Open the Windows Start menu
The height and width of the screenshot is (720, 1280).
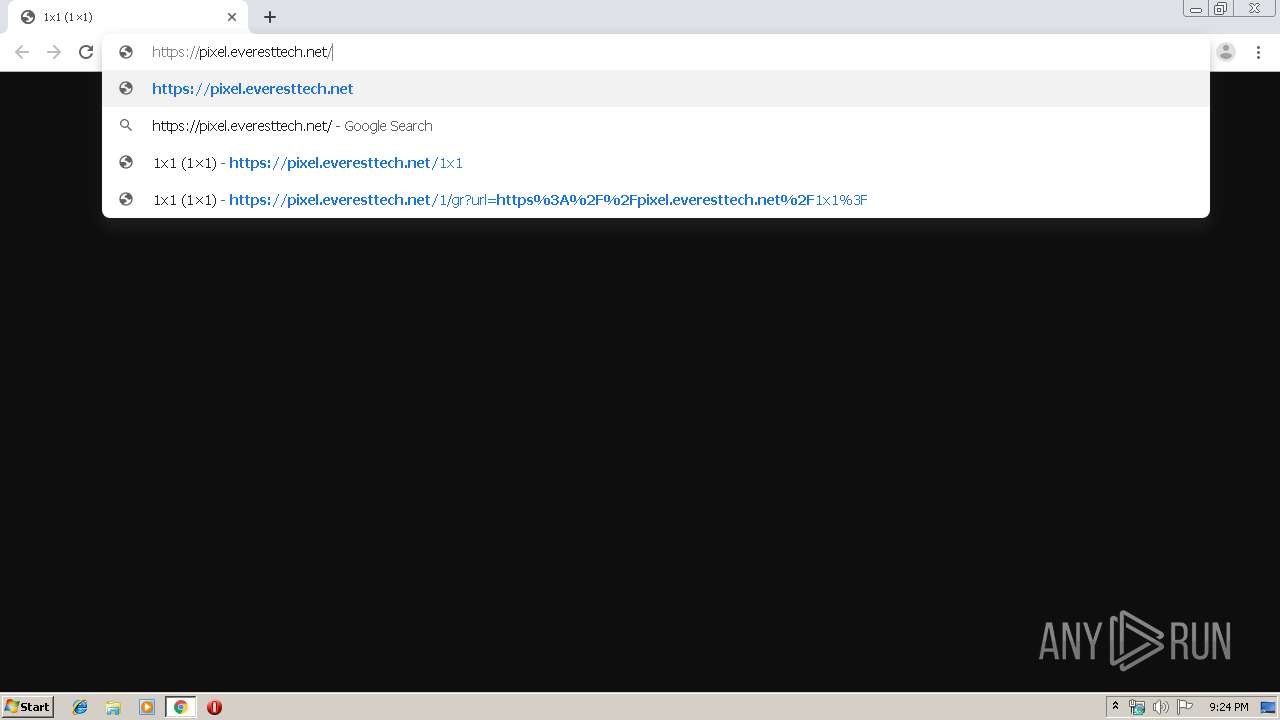tap(28, 706)
